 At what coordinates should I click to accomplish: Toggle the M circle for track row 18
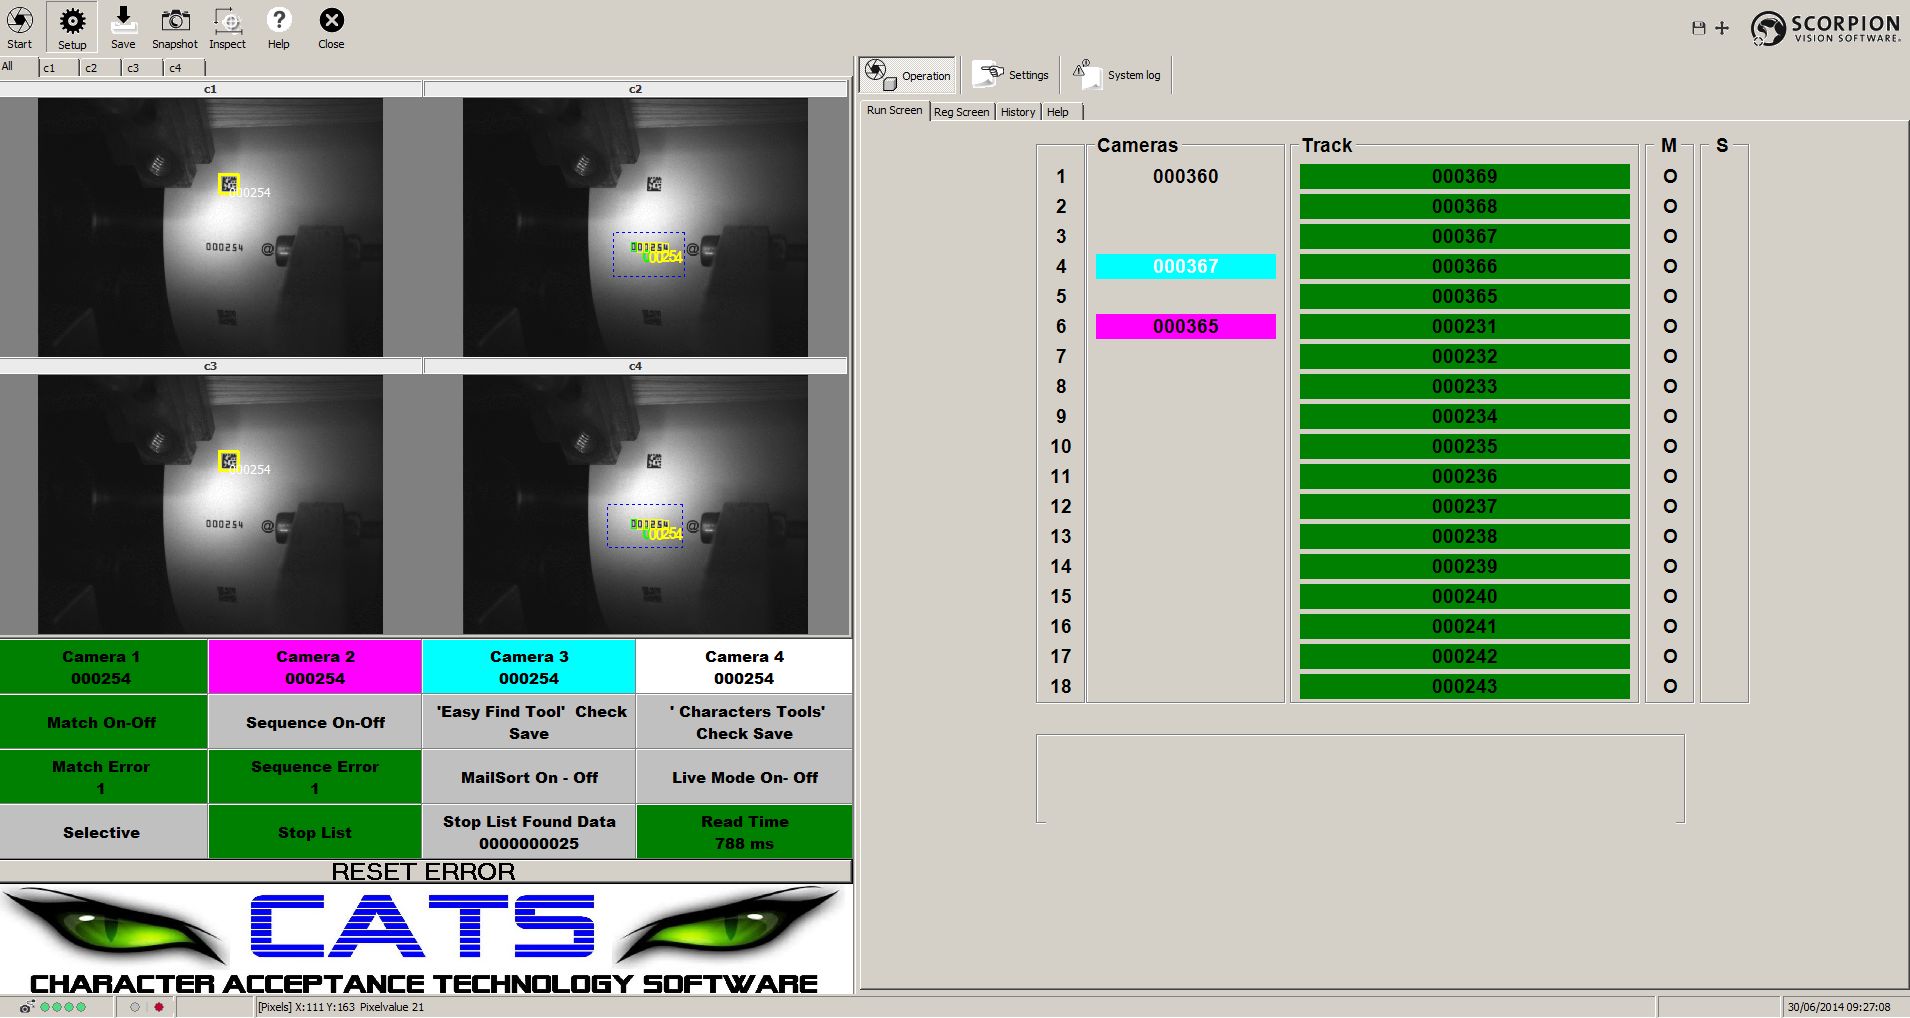point(1670,686)
